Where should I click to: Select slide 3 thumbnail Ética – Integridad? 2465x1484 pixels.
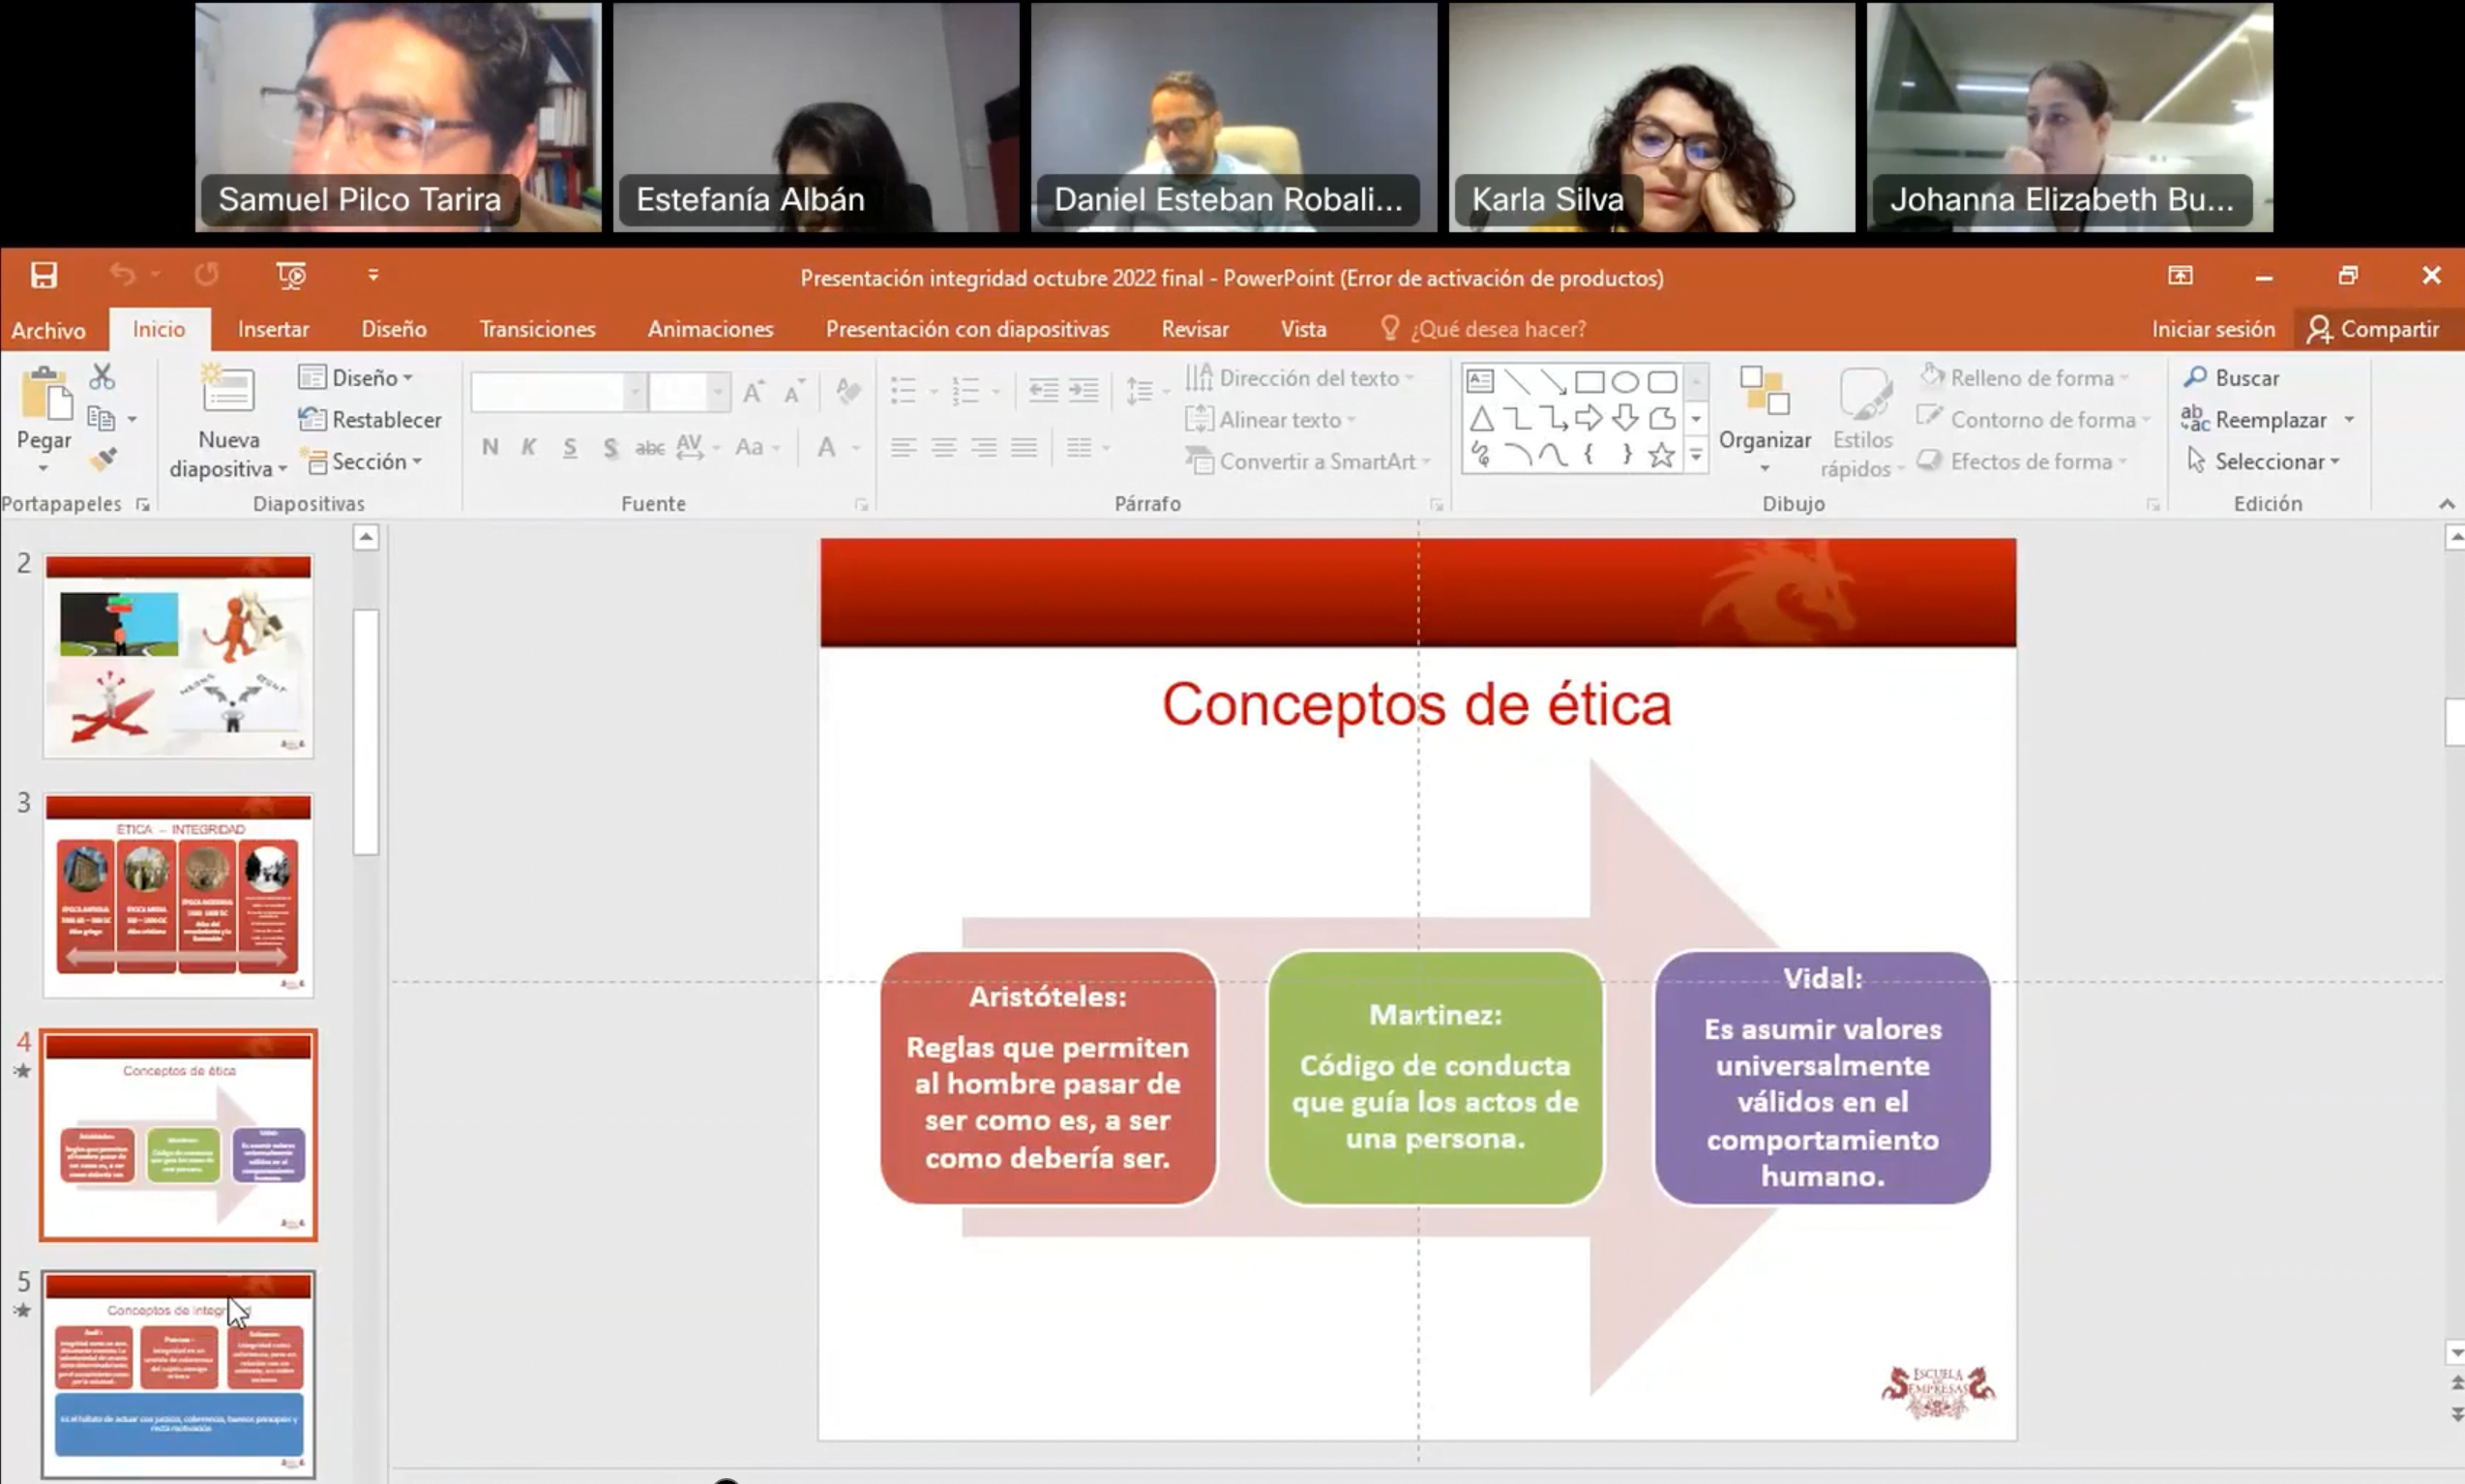(178, 896)
